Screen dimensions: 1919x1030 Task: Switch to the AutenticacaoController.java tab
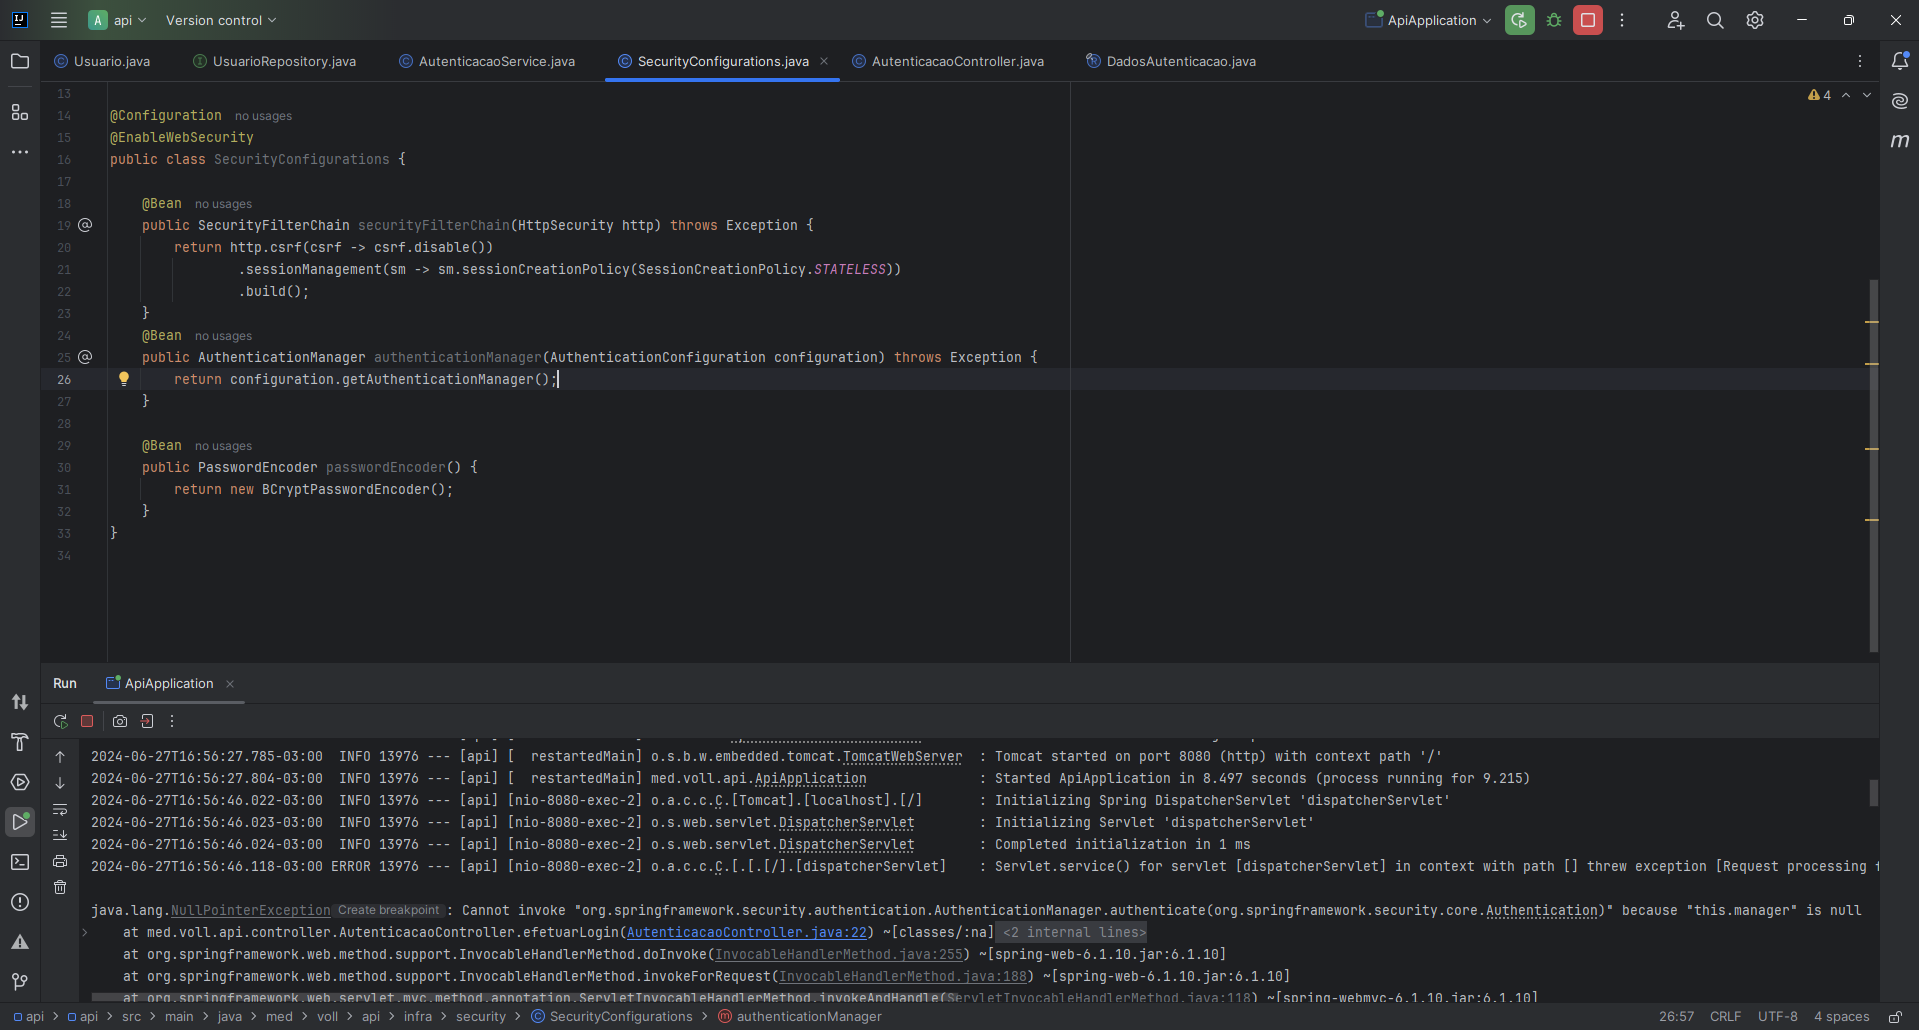pyautogui.click(x=948, y=61)
